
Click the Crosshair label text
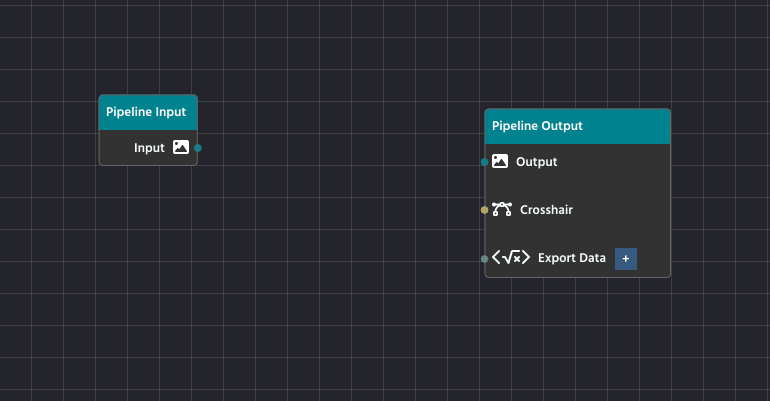(546, 210)
